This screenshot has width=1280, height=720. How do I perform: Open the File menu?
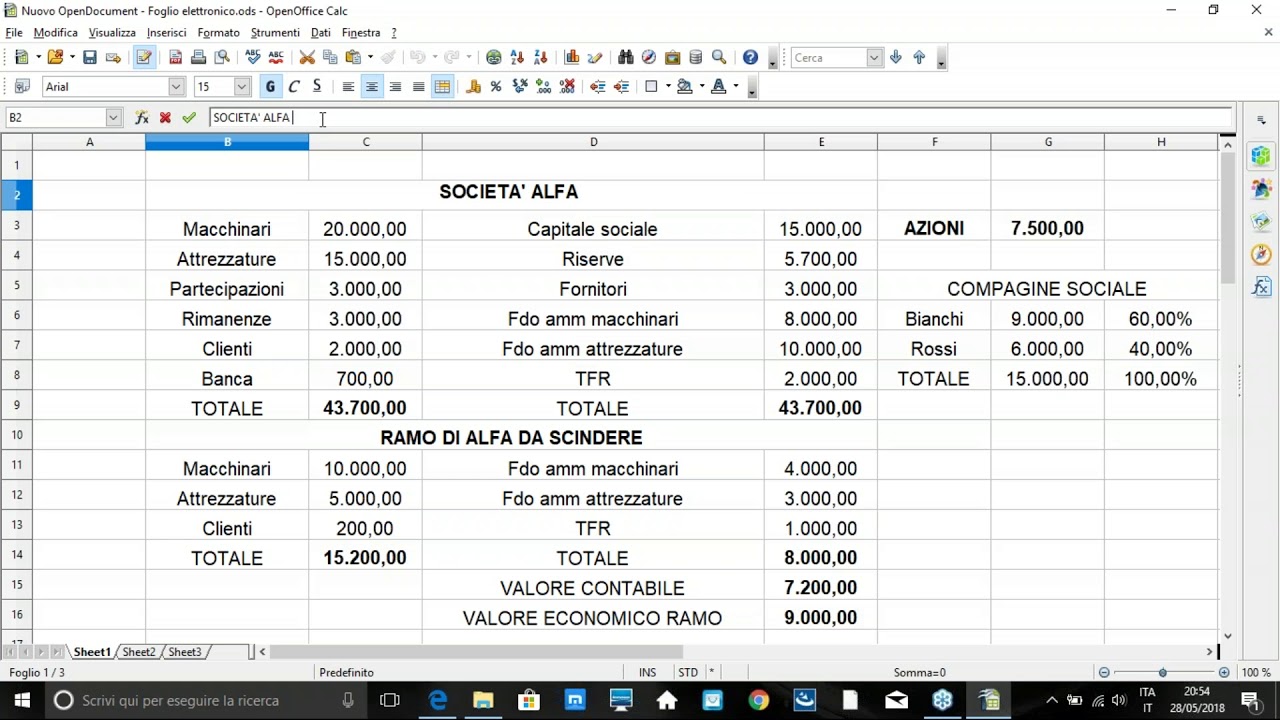pos(14,33)
